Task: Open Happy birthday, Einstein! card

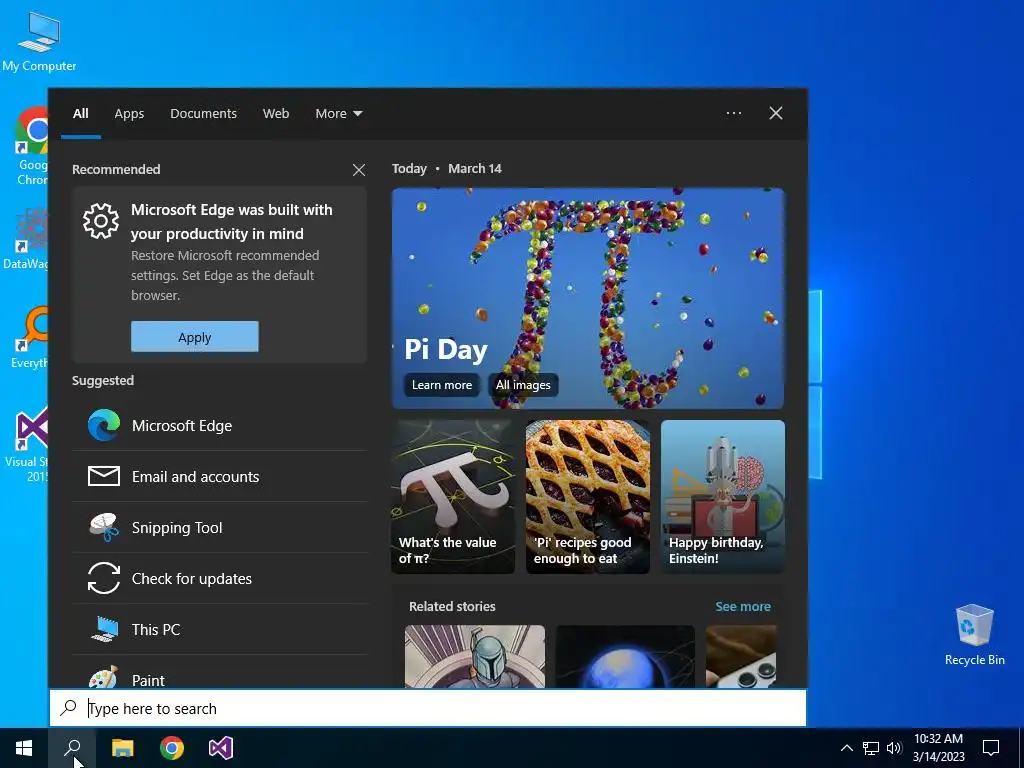Action: (722, 497)
